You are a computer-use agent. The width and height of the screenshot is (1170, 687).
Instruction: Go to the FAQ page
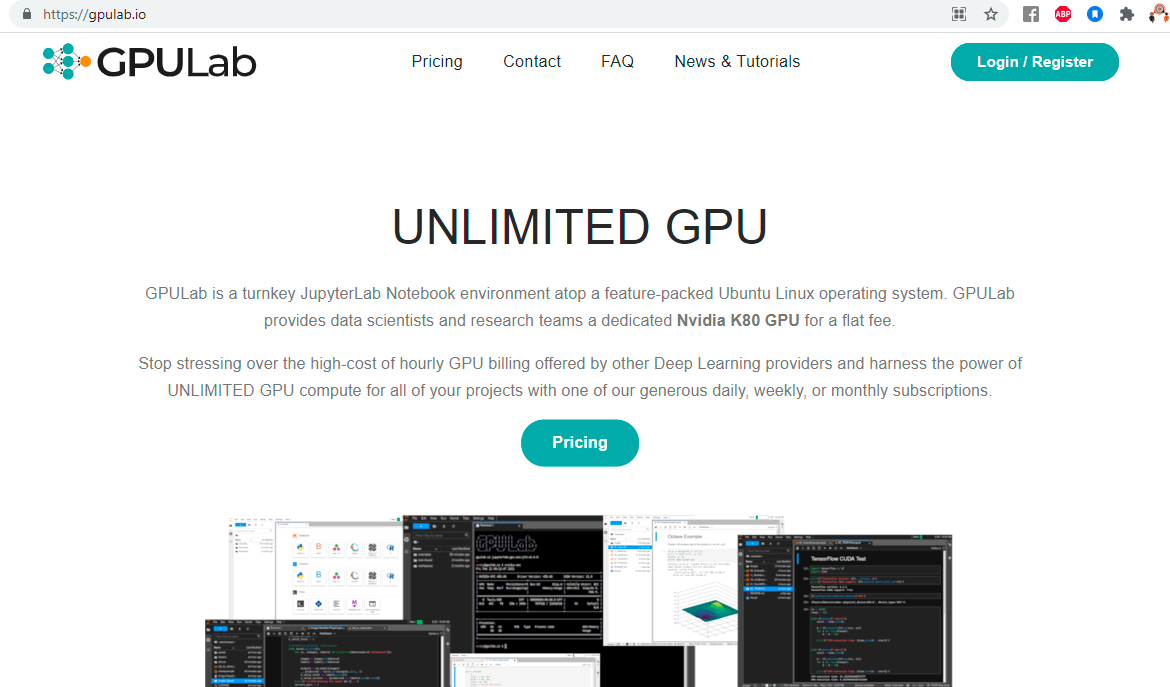618,61
